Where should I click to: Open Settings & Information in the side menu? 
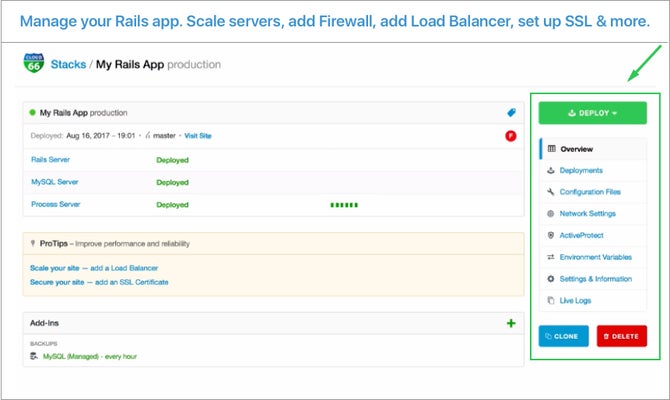pos(593,279)
